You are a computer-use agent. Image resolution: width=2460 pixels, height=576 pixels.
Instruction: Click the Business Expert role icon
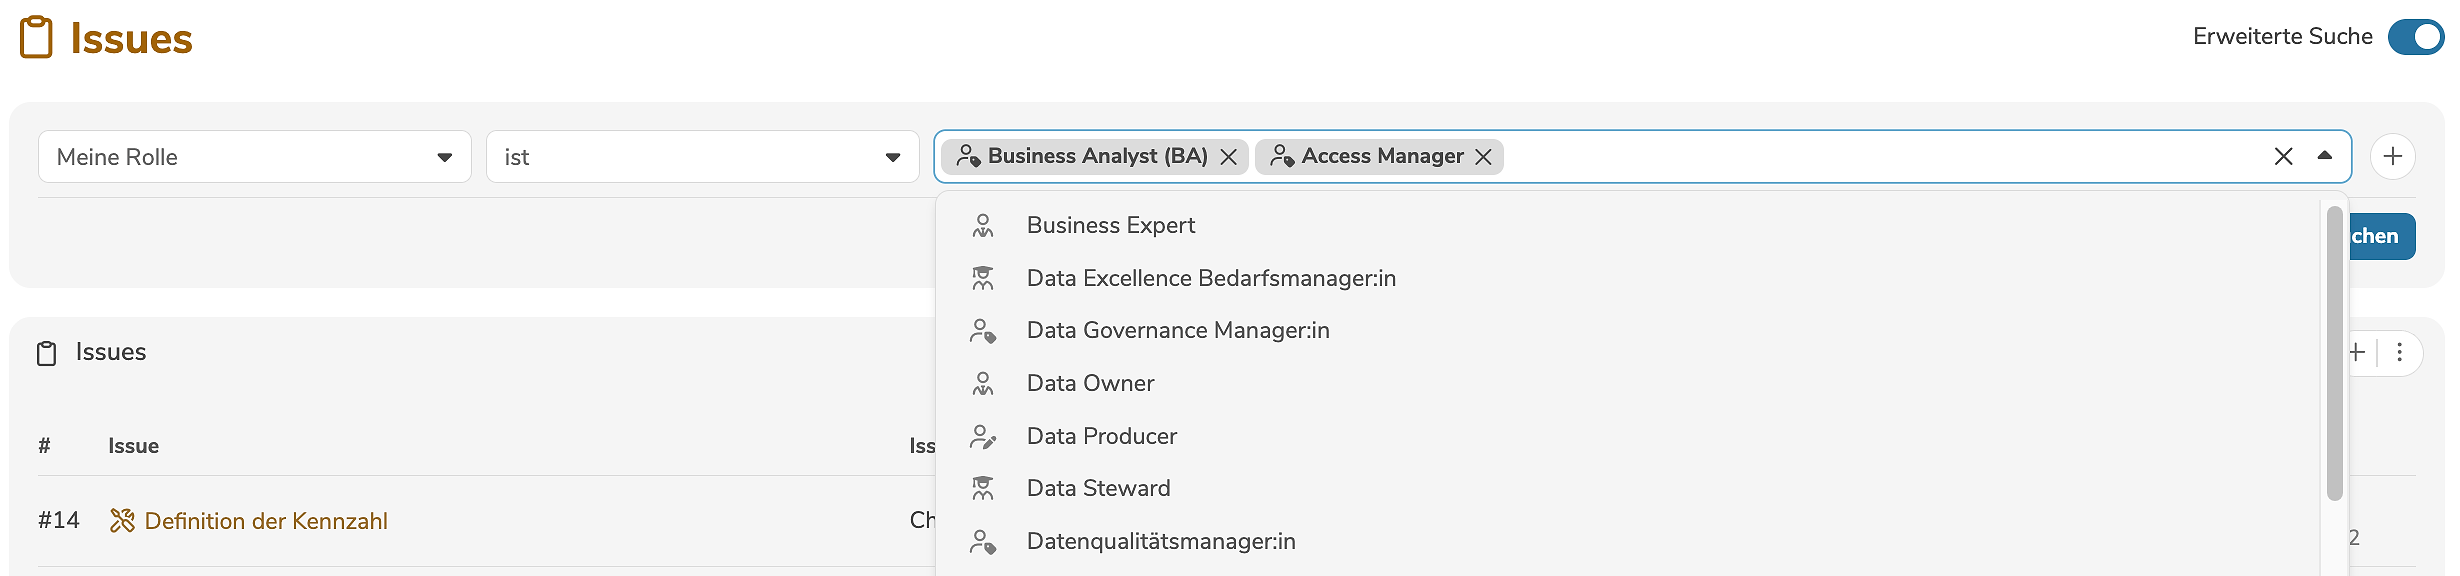982,225
